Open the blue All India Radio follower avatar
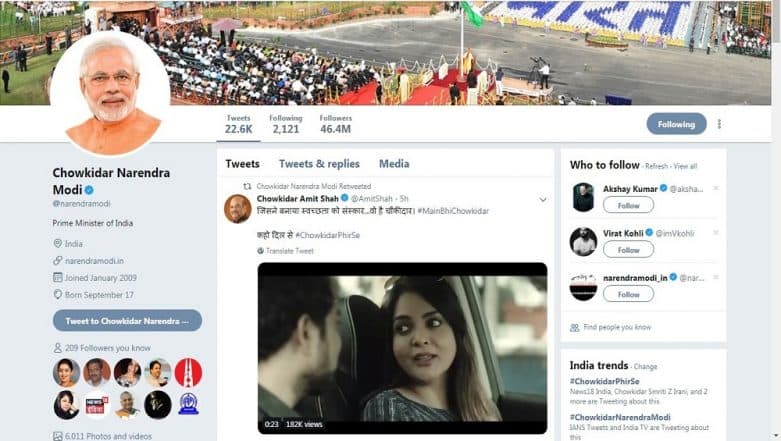Screen dimensions: 781x441 click(x=188, y=405)
